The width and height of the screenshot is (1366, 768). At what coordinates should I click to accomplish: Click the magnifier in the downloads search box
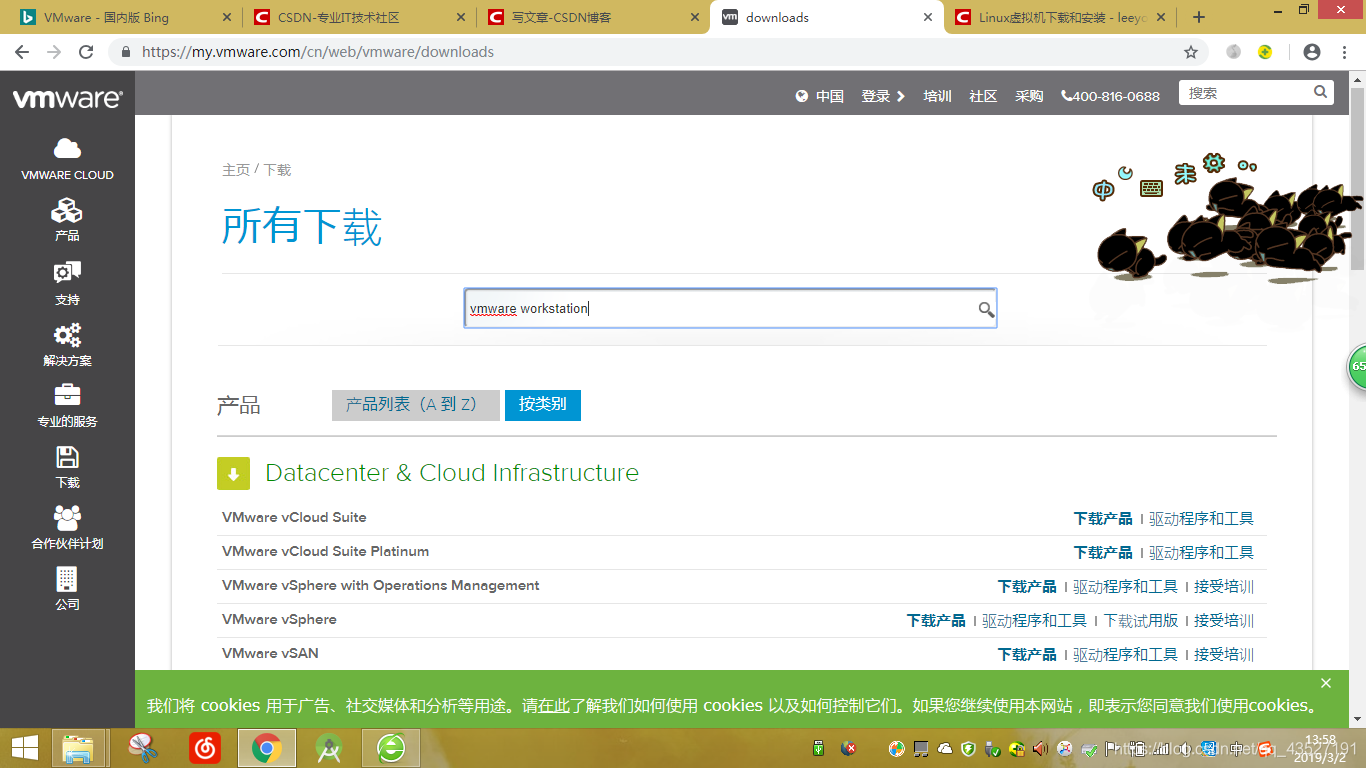click(986, 309)
